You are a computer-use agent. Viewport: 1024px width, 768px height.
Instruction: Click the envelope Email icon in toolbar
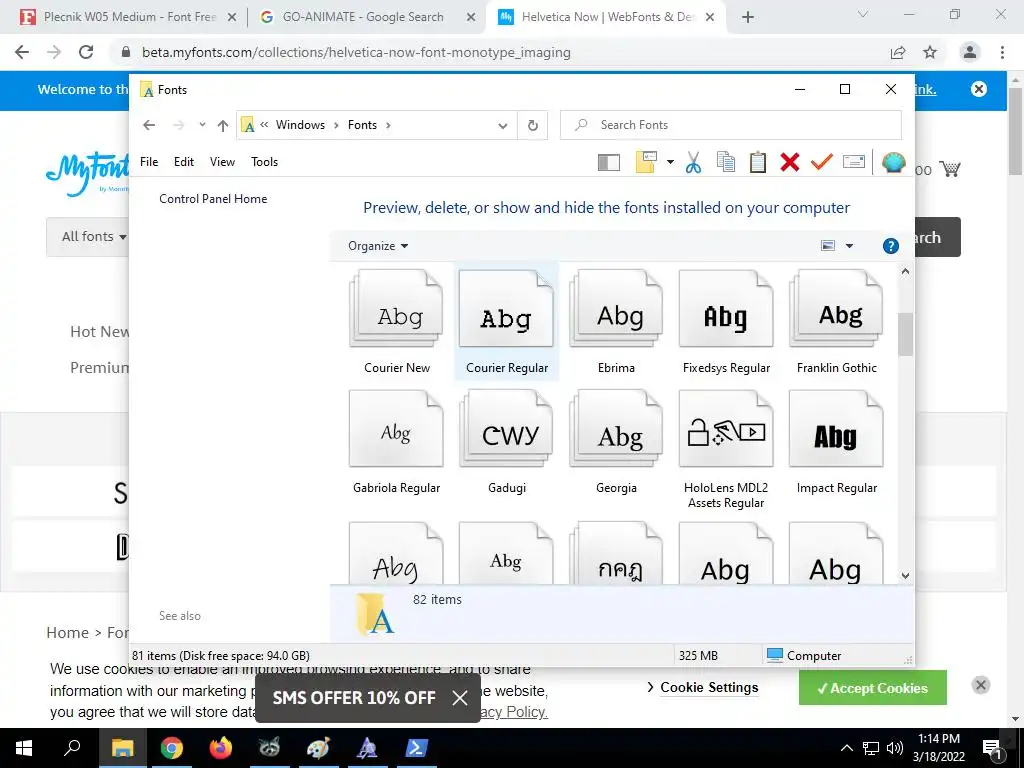pyautogui.click(x=854, y=161)
